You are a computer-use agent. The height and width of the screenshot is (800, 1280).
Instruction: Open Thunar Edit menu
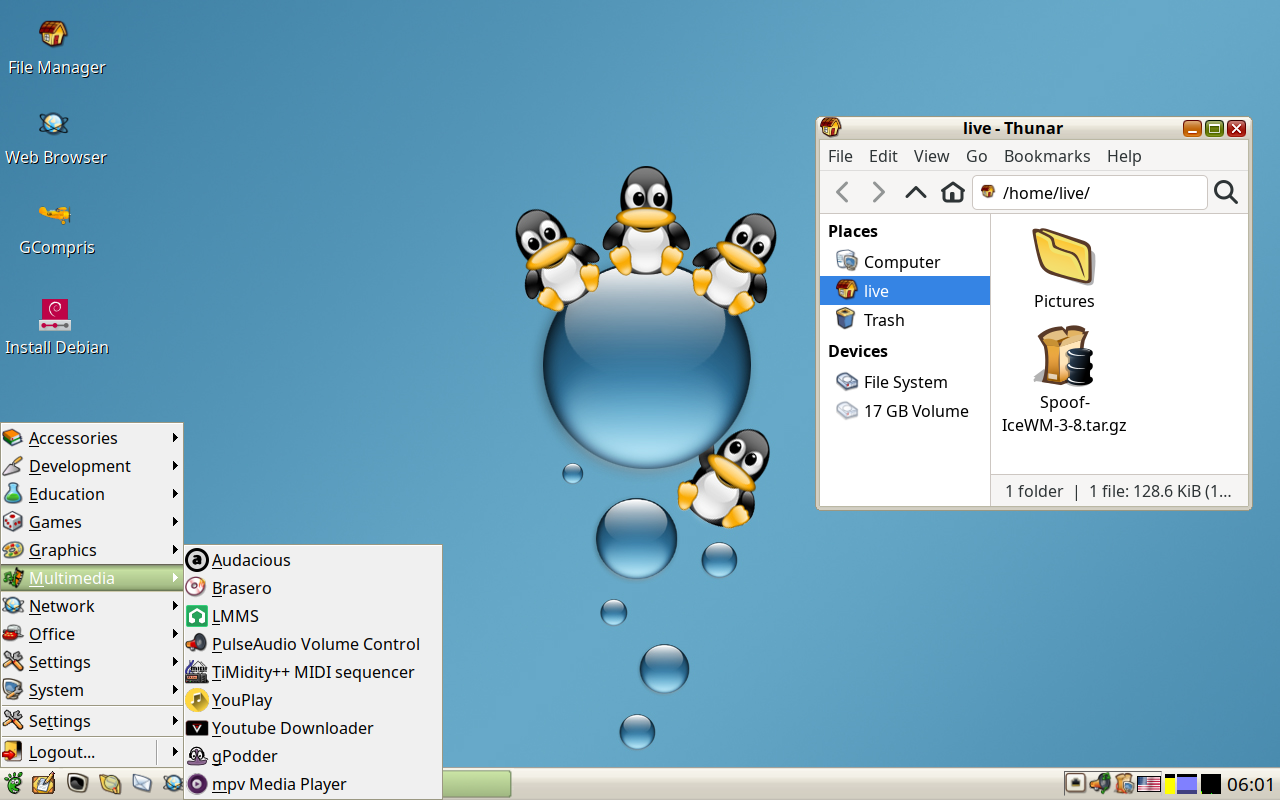[883, 156]
